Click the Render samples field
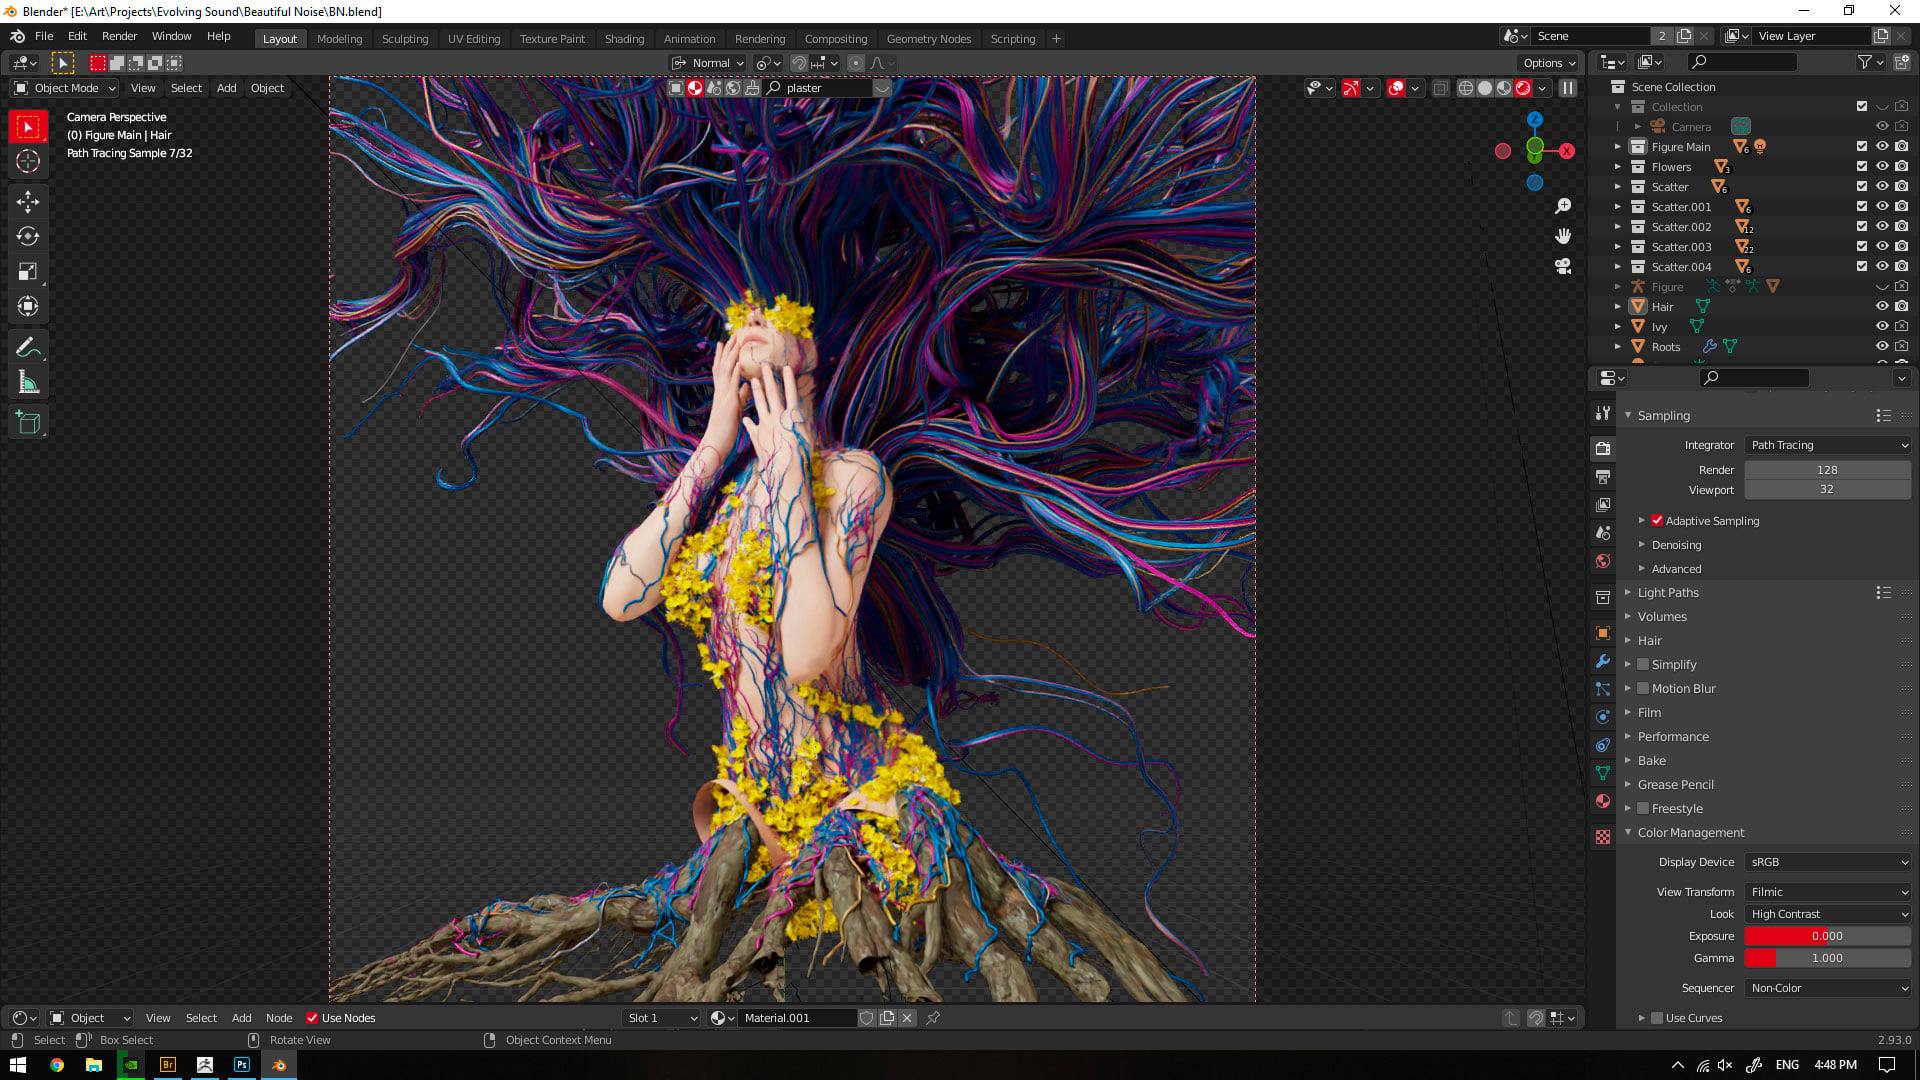Screen dimensions: 1920x1080 [1828, 470]
